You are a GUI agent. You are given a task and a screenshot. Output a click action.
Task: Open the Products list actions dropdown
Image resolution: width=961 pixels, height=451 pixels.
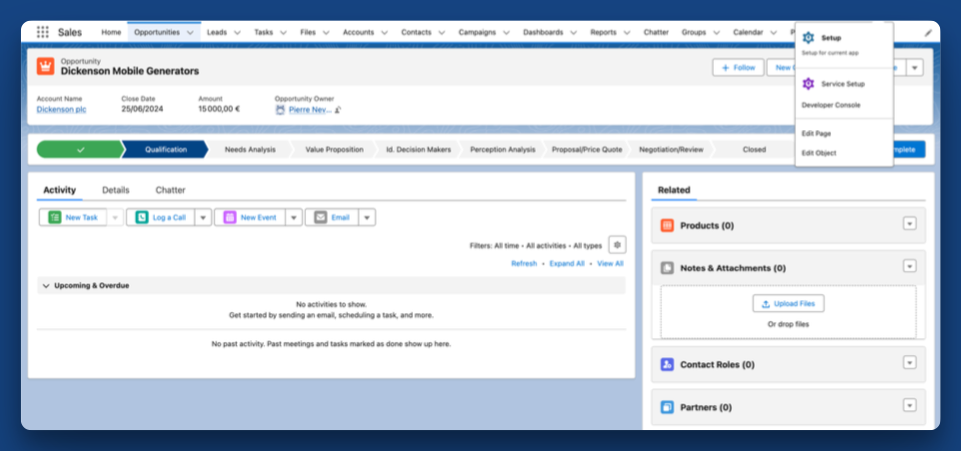[x=910, y=224]
